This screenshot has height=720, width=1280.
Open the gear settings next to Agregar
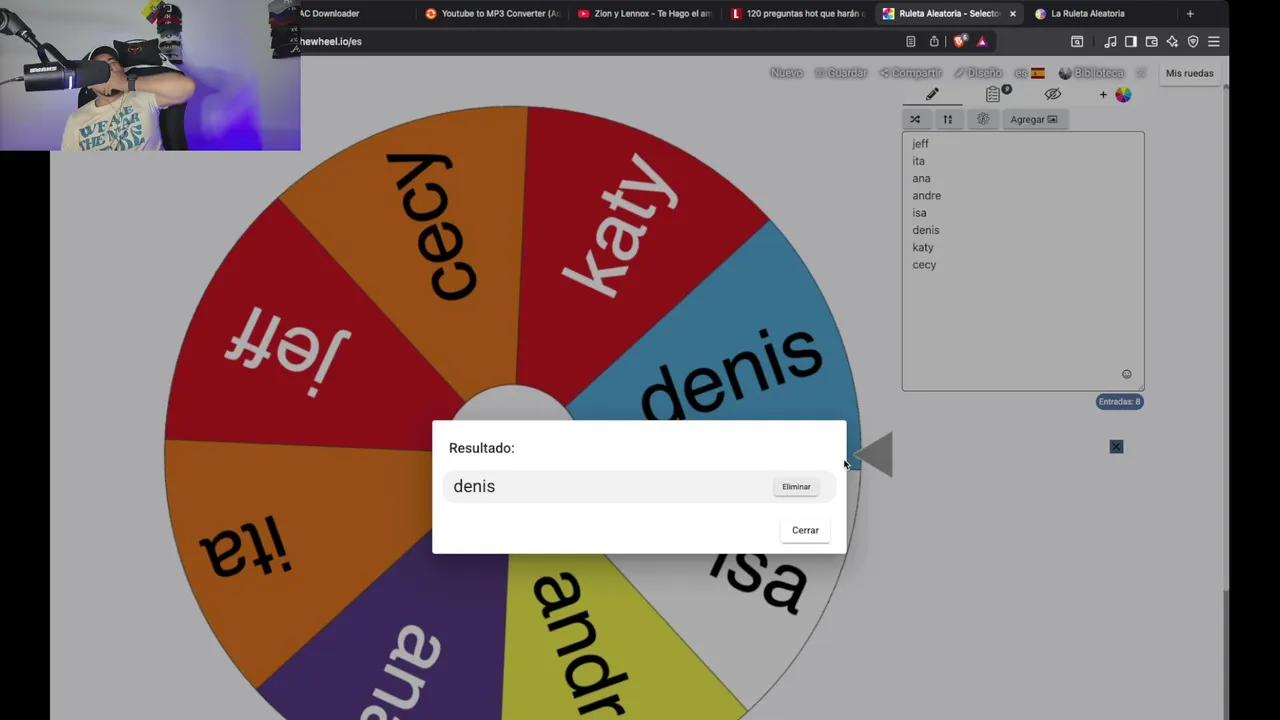pos(983,119)
